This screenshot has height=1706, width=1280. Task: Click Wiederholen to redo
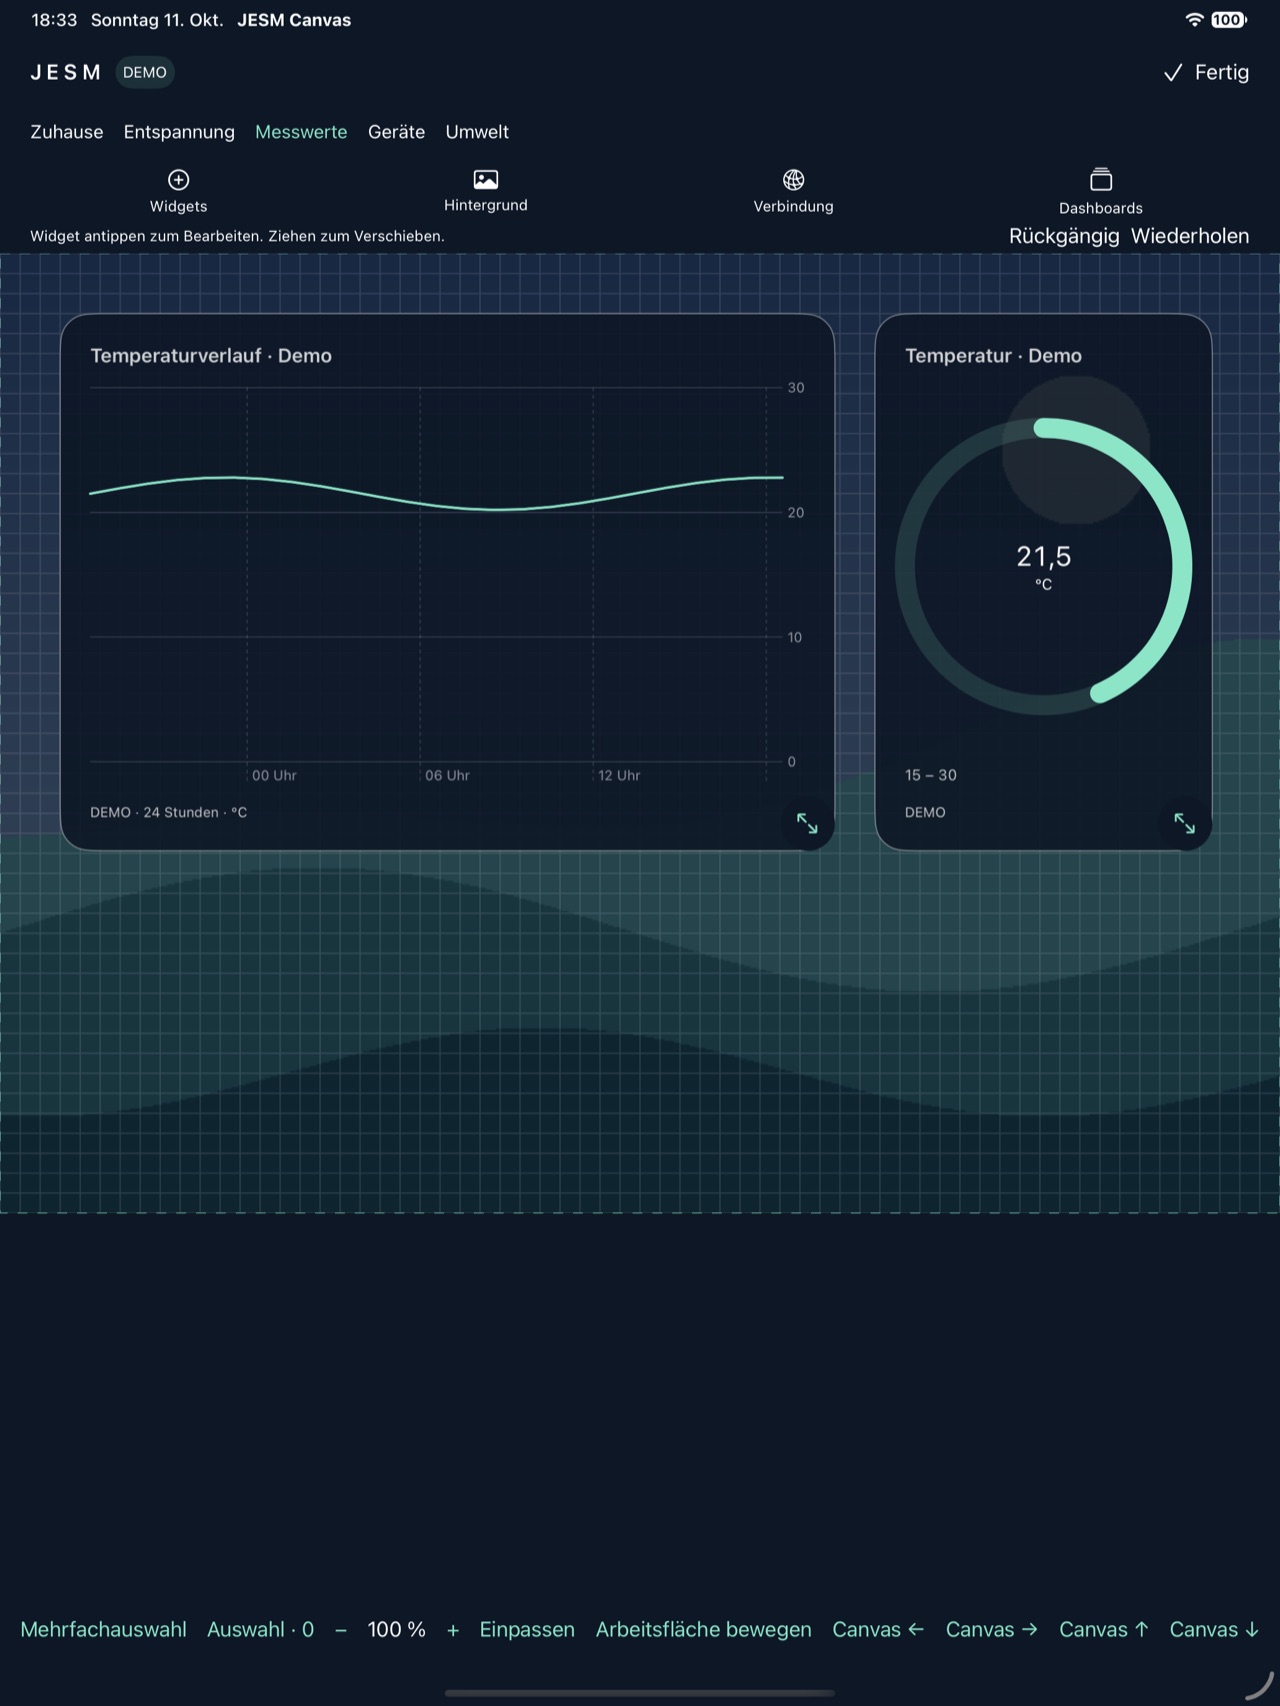click(1190, 236)
